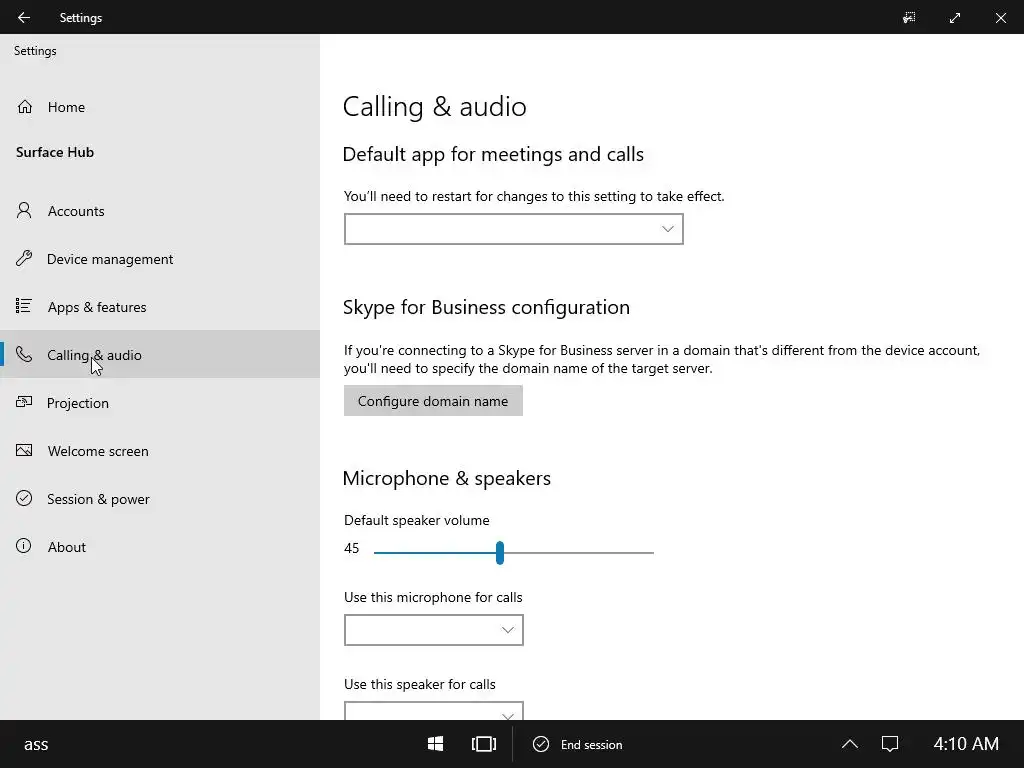The height and width of the screenshot is (768, 1024).
Task: Click the About info icon
Action: point(24,547)
